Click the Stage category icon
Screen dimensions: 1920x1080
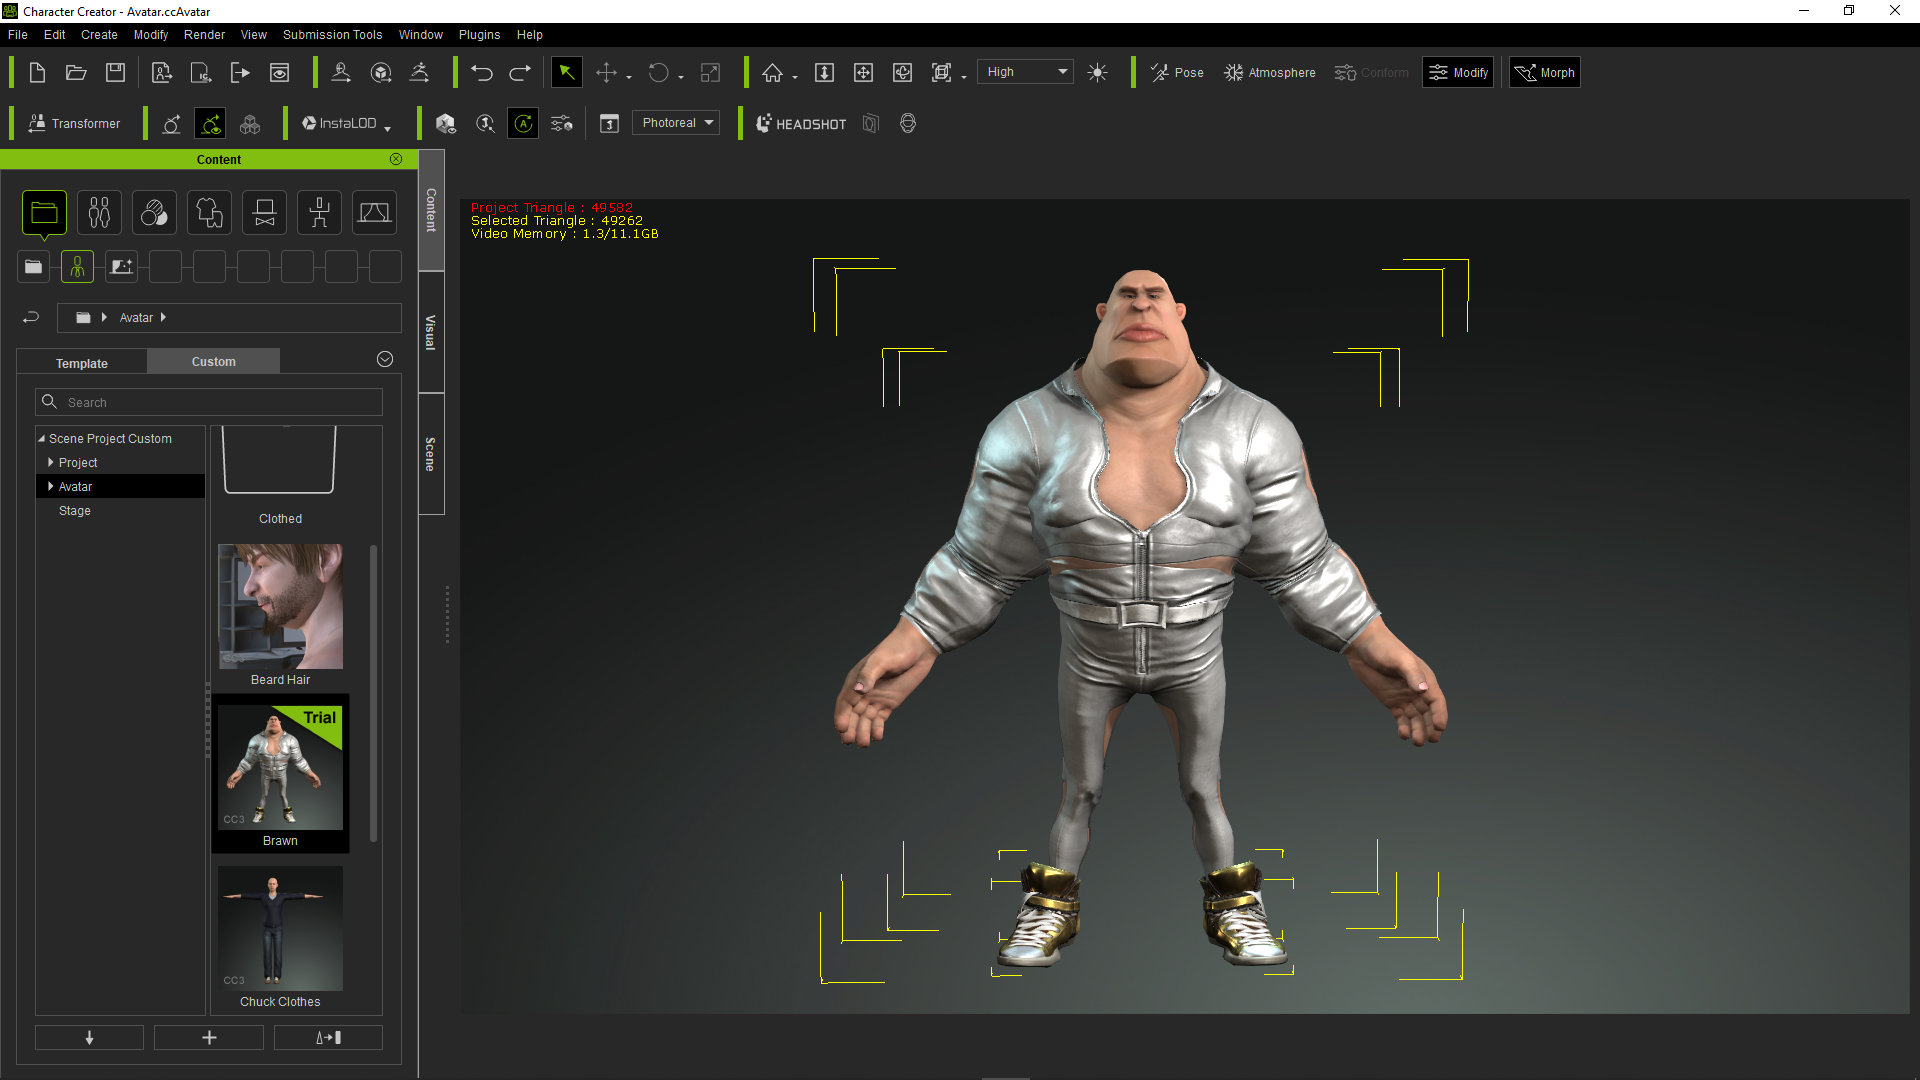tap(374, 212)
